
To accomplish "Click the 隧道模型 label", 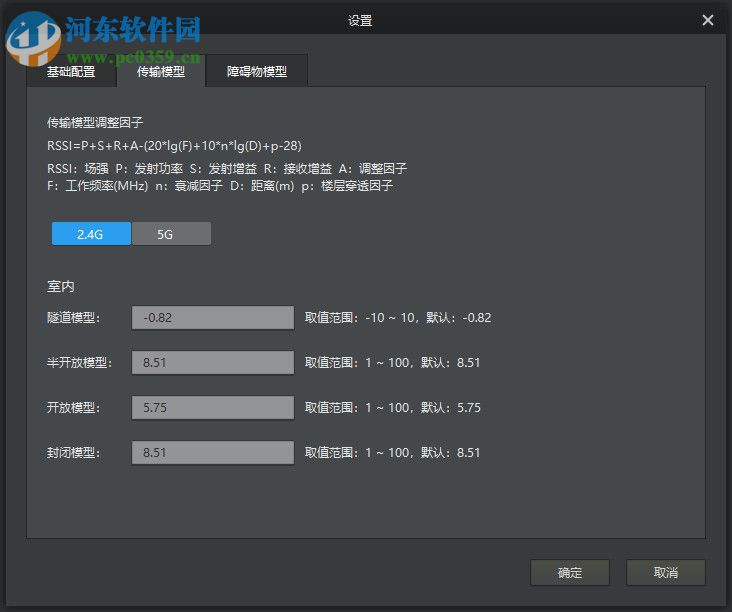I will pyautogui.click(x=73, y=318).
